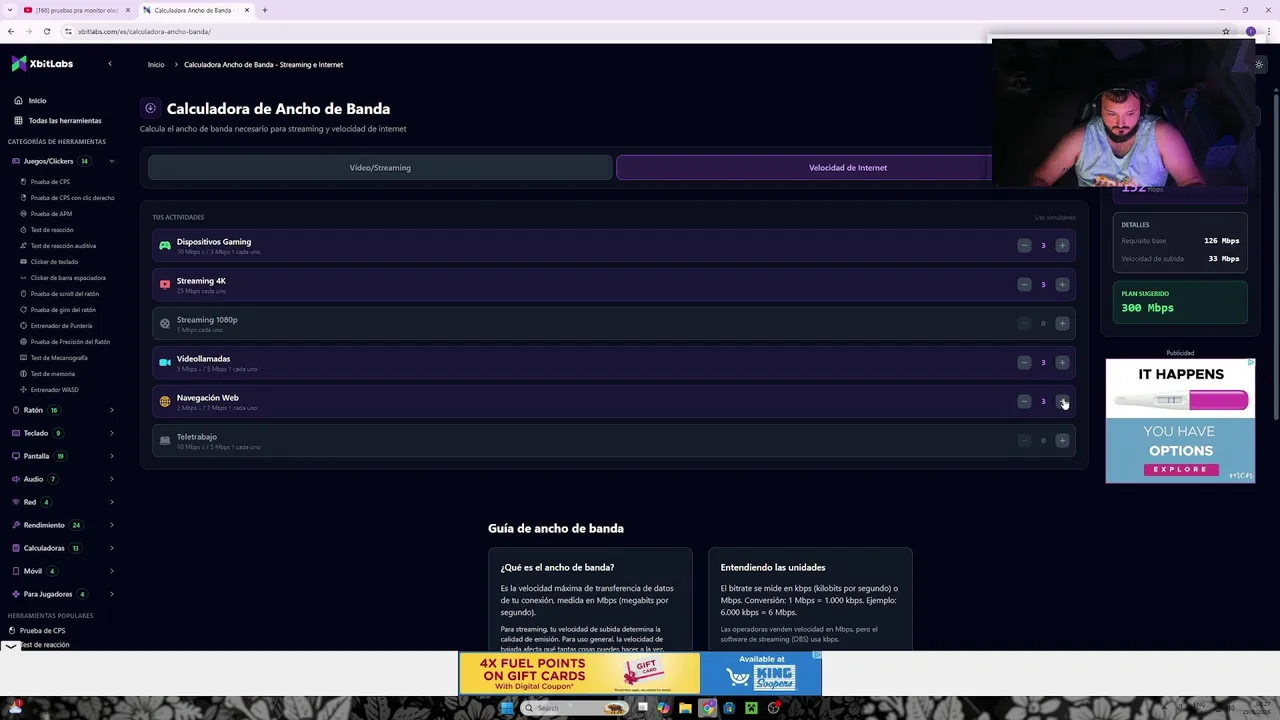Click the Videollamadas camera icon

[x=165, y=362]
